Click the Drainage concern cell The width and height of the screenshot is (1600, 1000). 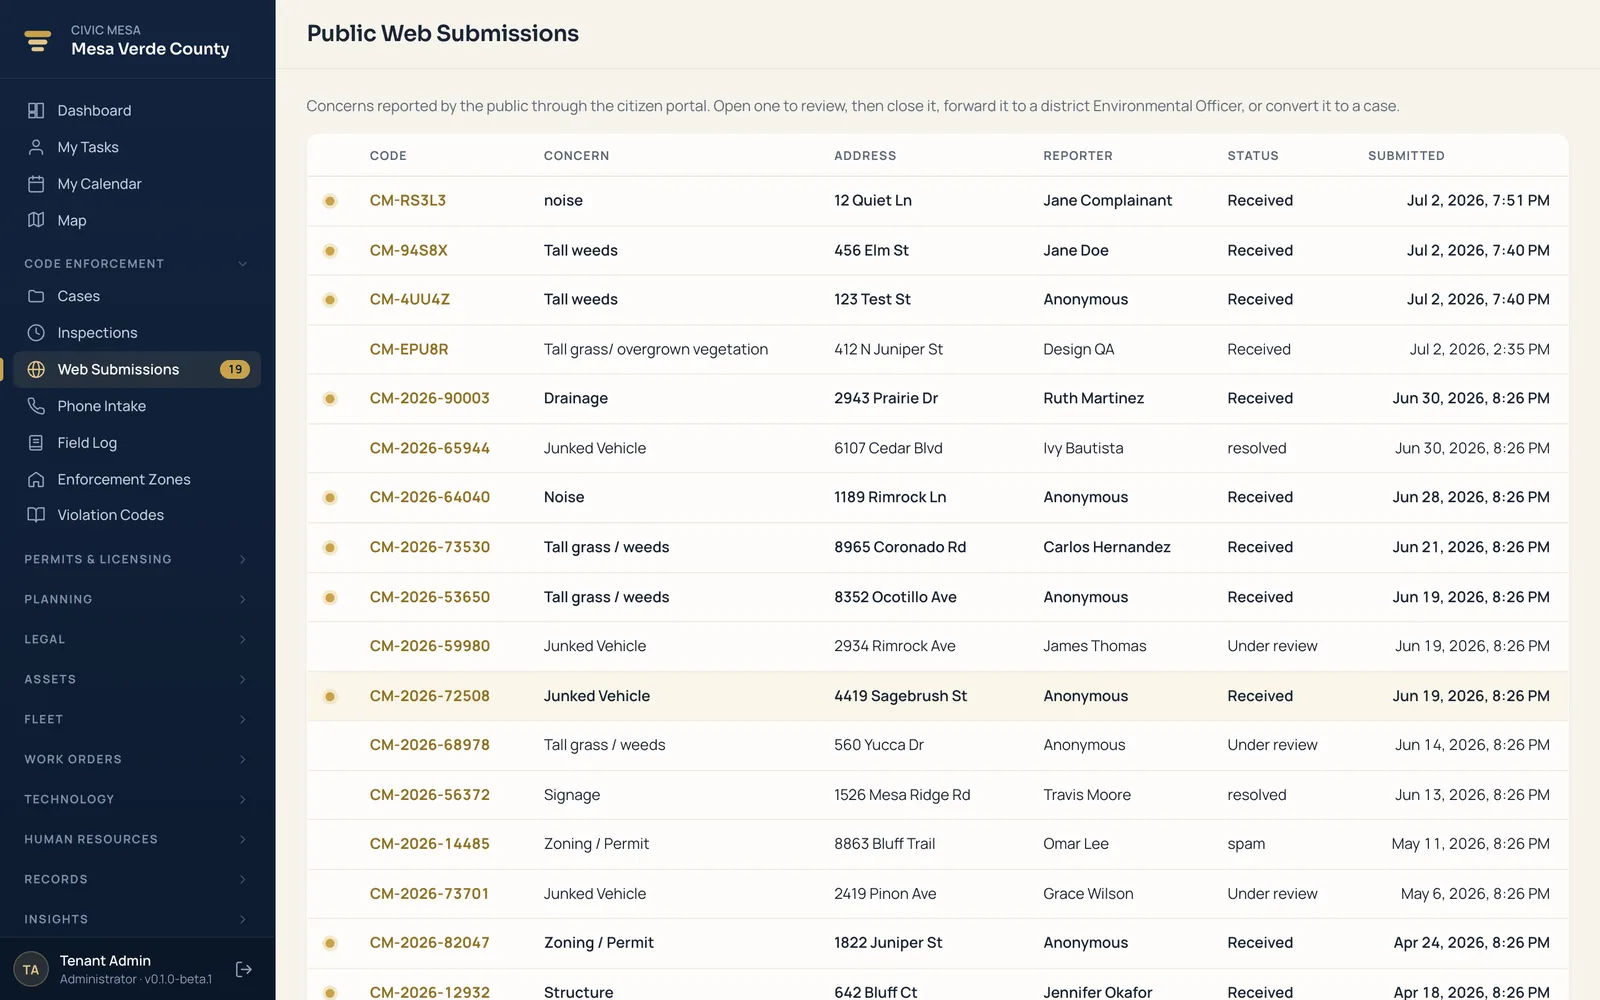tap(575, 398)
